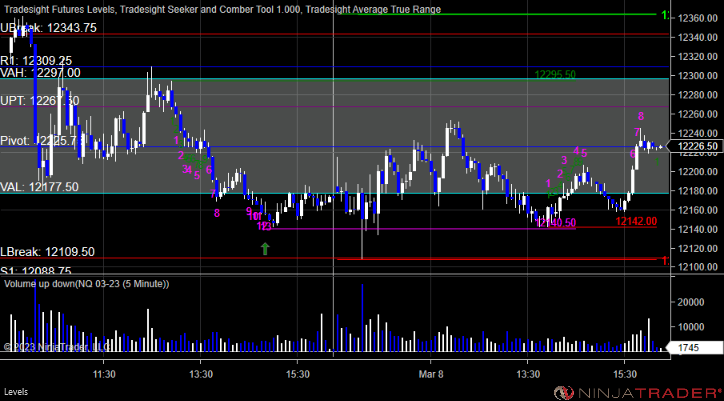This screenshot has width=724, height=401.
Task: Click the 20000 volume axis label
Action: click(x=691, y=302)
